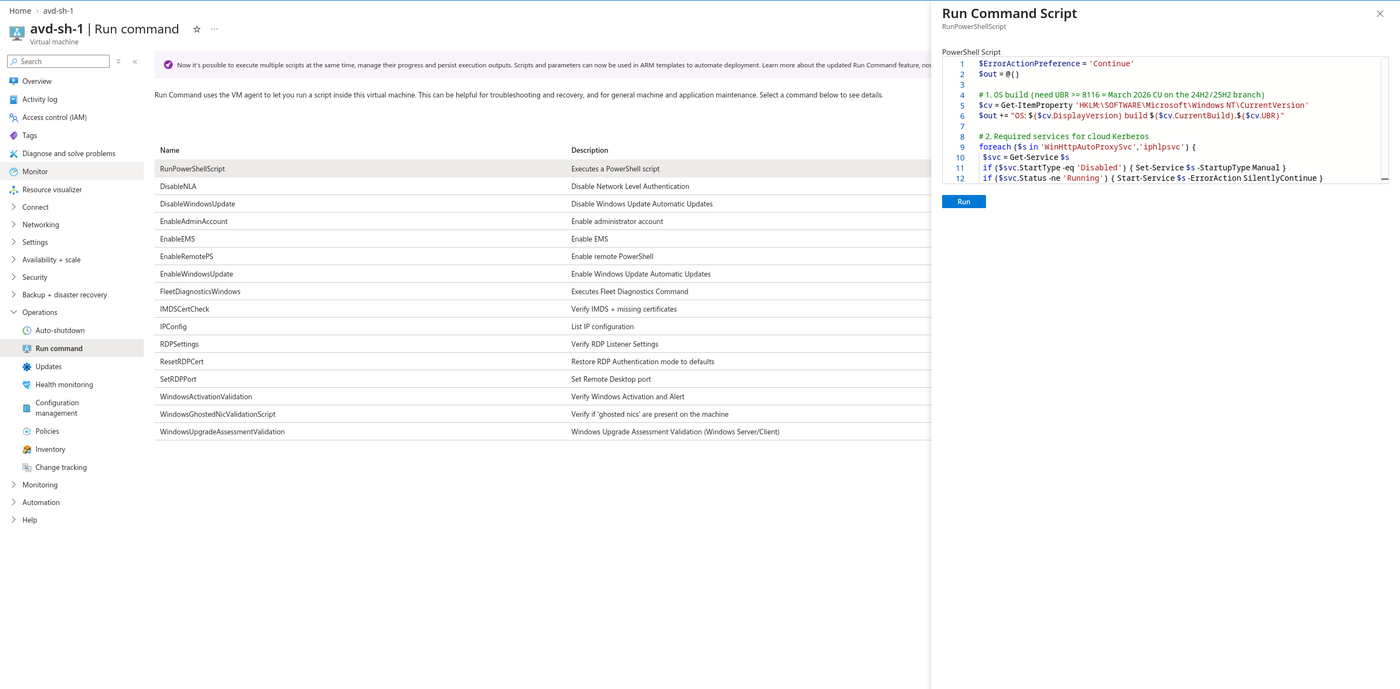This screenshot has height=689, width=1400.
Task: Click the Description column header
Action: tap(590, 150)
